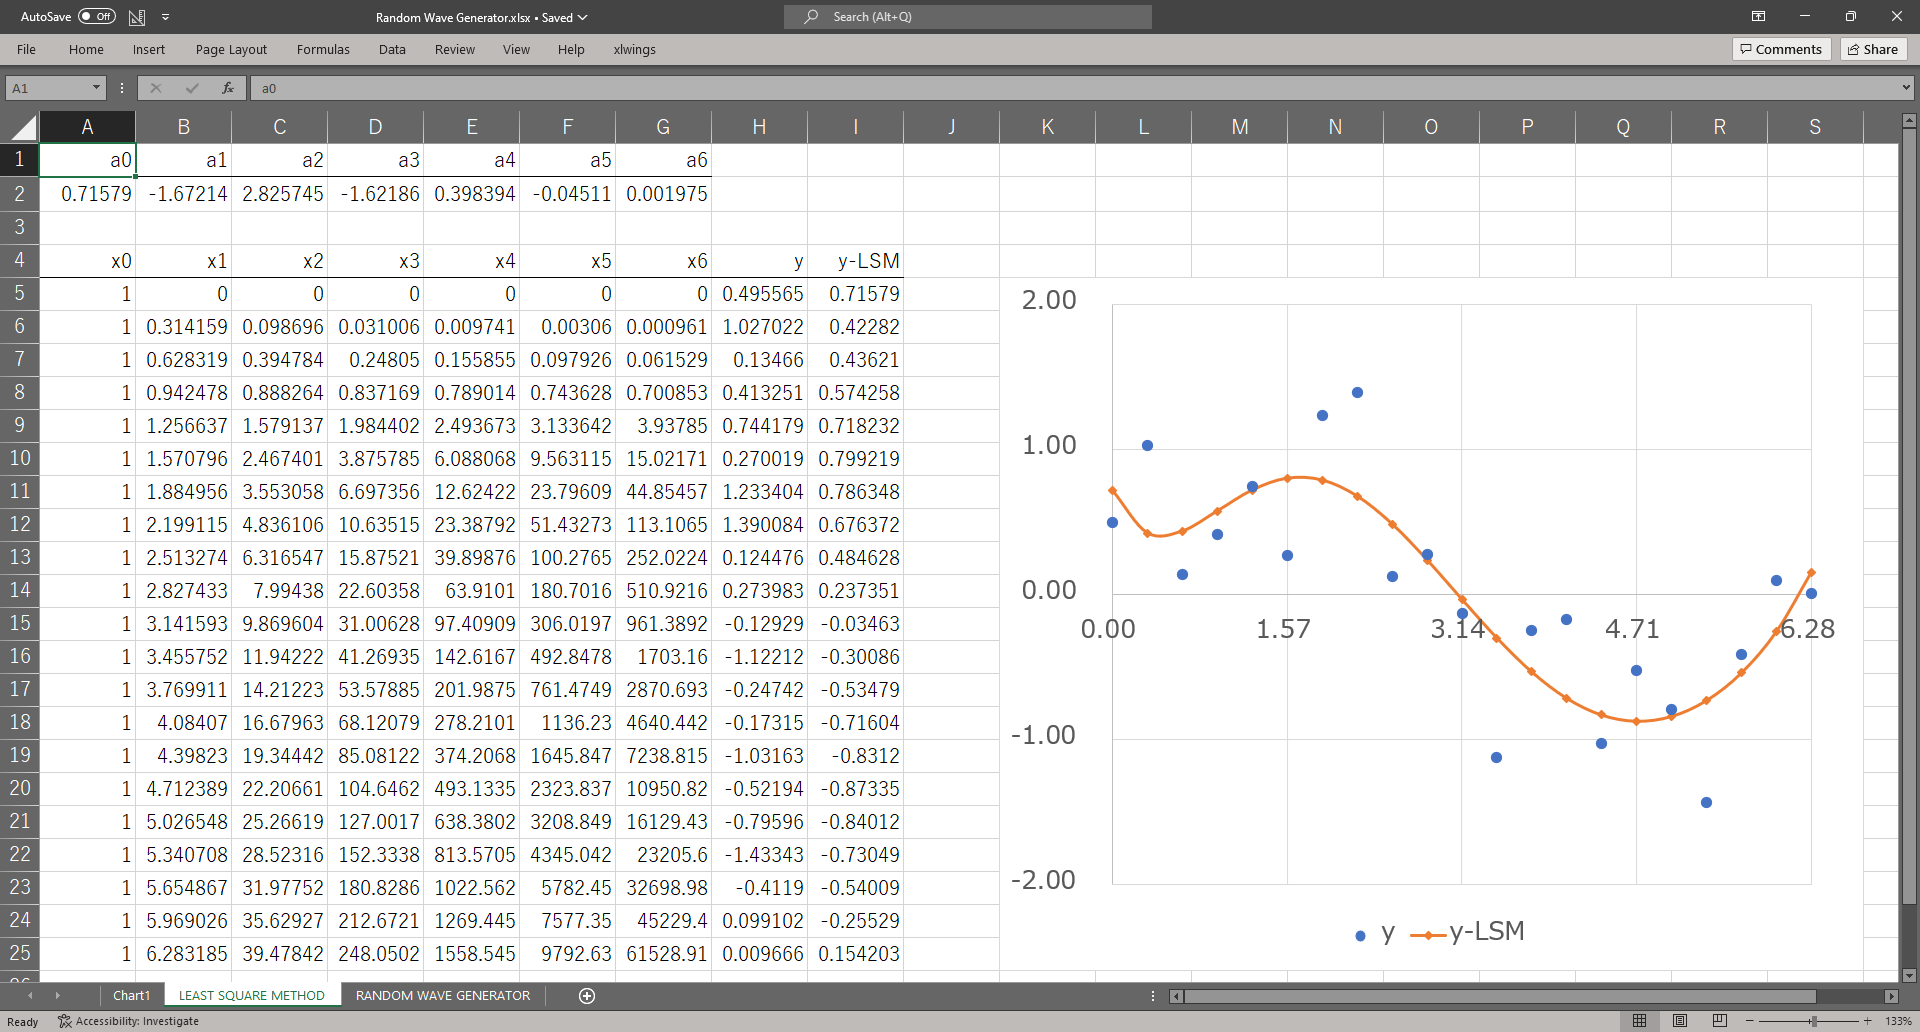The height and width of the screenshot is (1032, 1920).
Task: Expand the file name Saved dropdown
Action: coord(582,17)
